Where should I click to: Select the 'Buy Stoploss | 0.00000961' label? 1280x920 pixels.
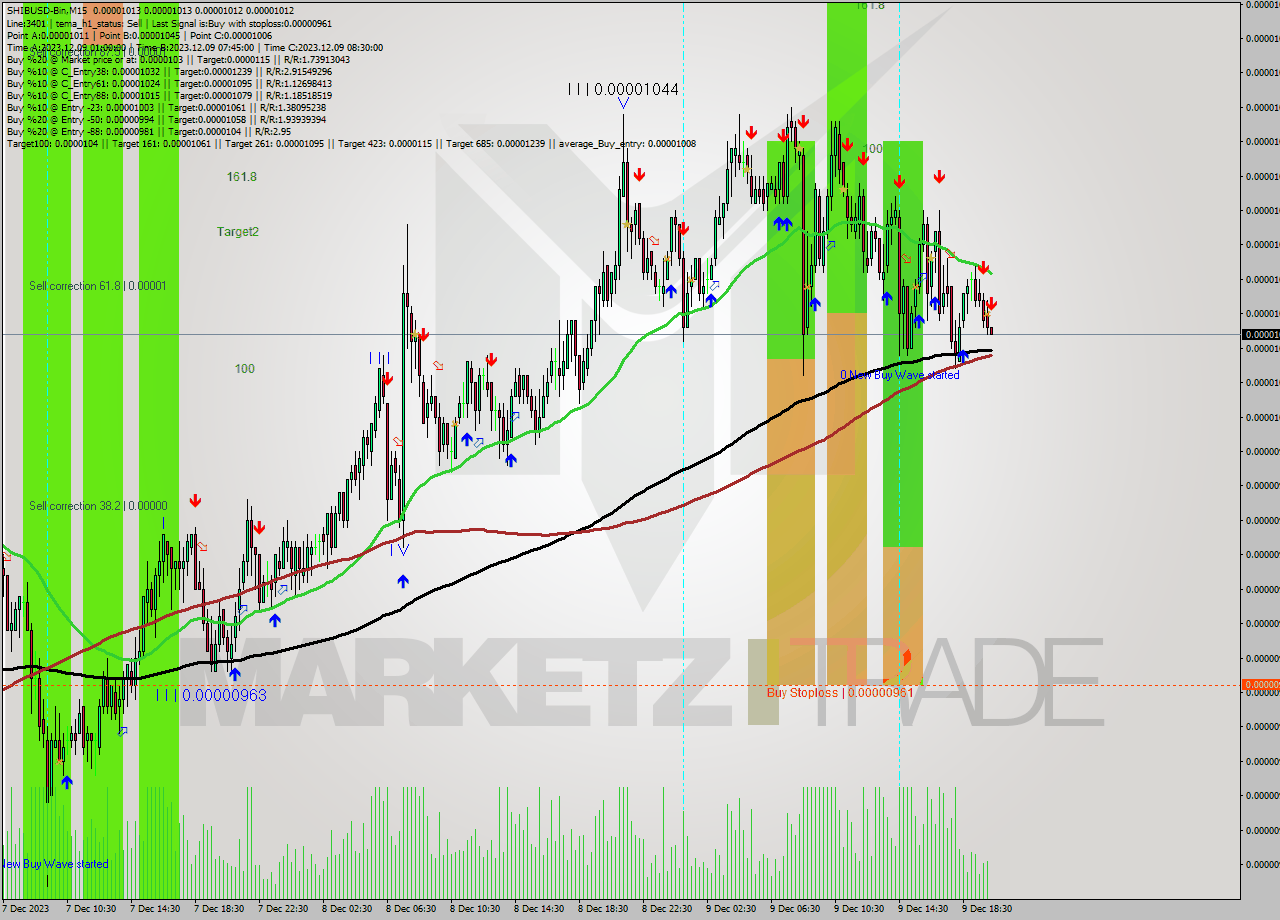[840, 692]
